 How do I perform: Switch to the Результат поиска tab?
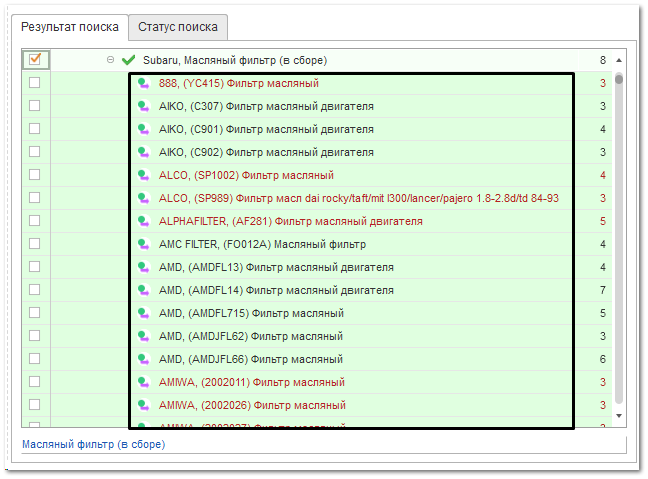pyautogui.click(x=70, y=27)
